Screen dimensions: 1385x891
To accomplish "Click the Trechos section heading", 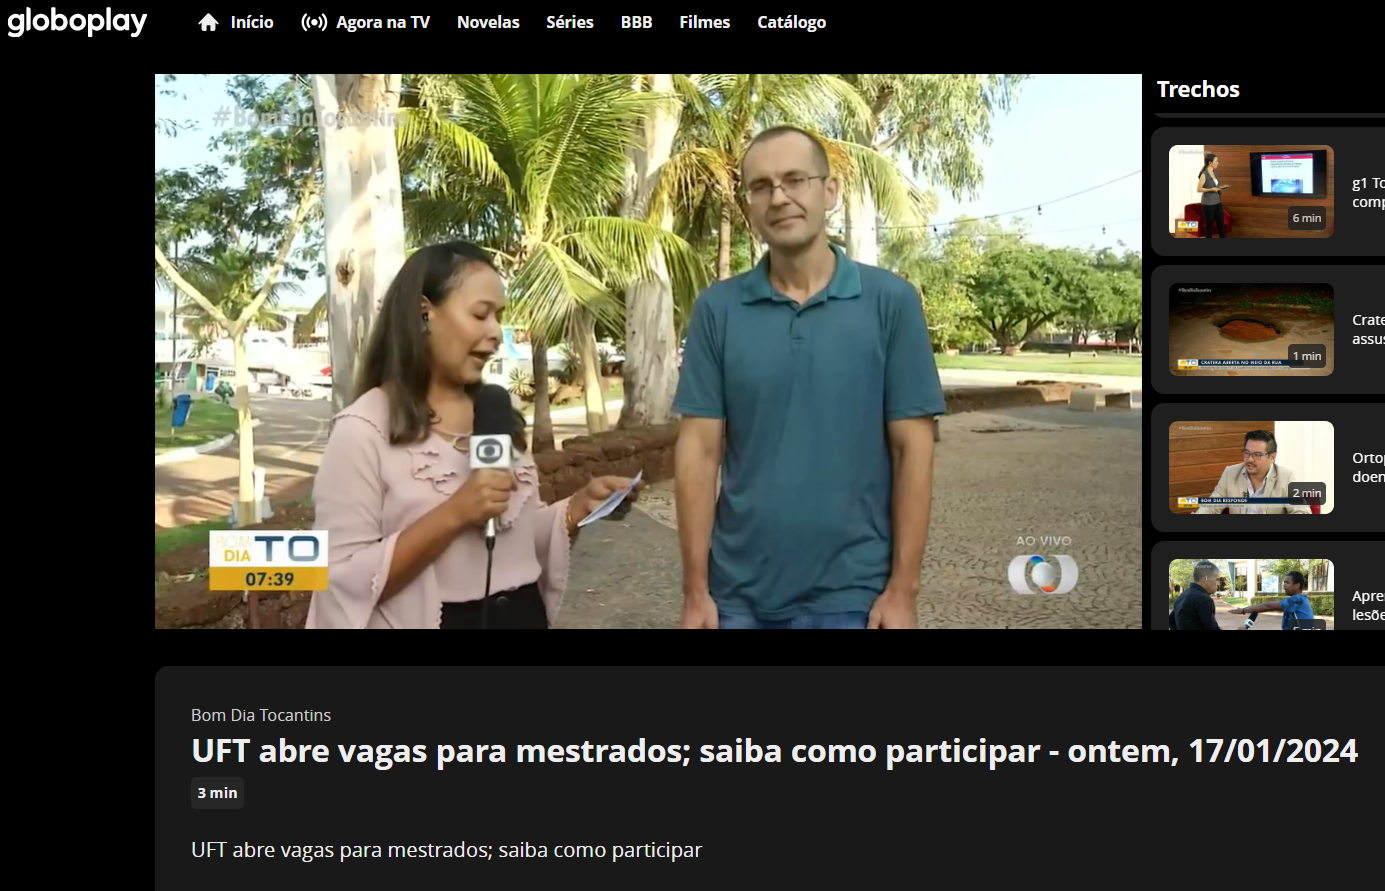I will point(1198,89).
